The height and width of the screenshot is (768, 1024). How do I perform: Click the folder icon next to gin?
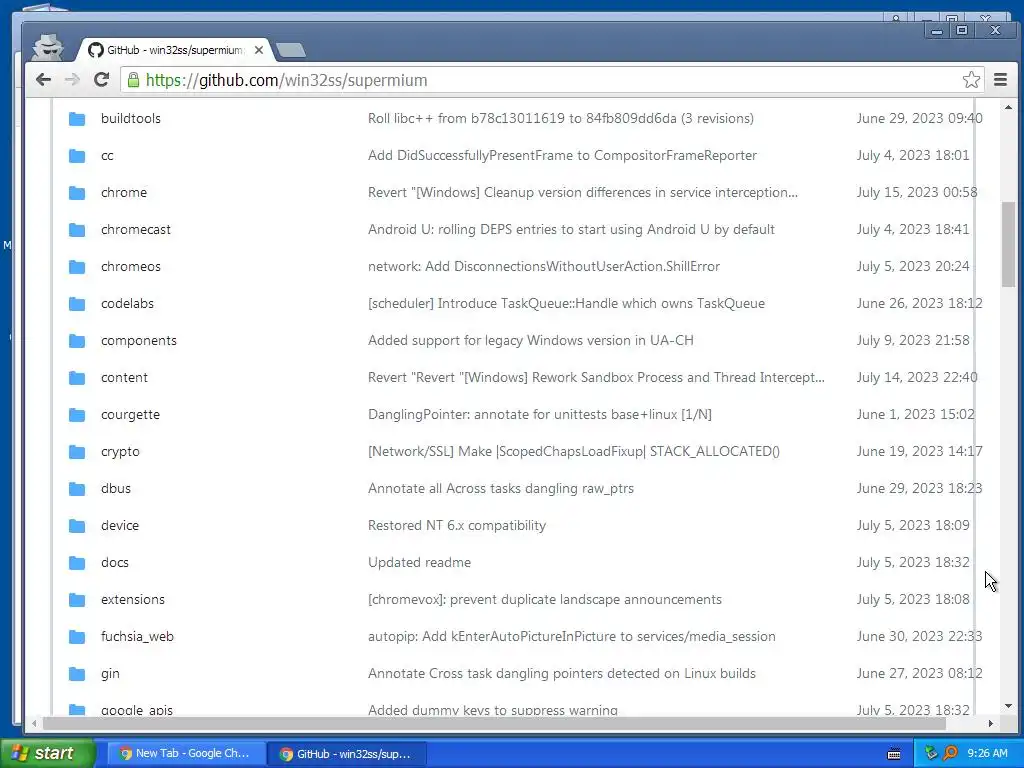click(x=77, y=673)
